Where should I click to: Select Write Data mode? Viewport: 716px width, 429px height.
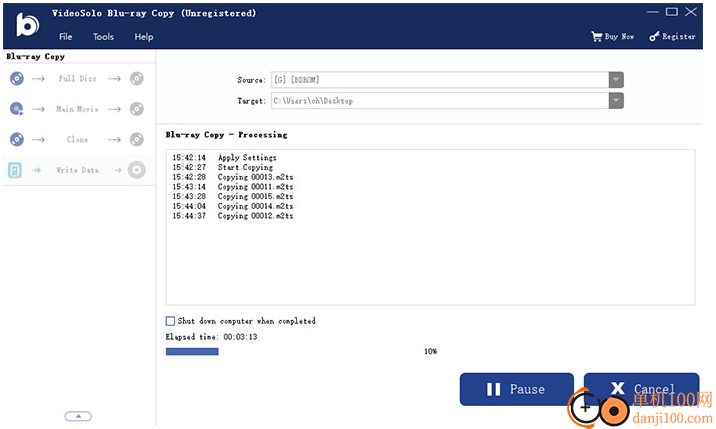coord(77,170)
